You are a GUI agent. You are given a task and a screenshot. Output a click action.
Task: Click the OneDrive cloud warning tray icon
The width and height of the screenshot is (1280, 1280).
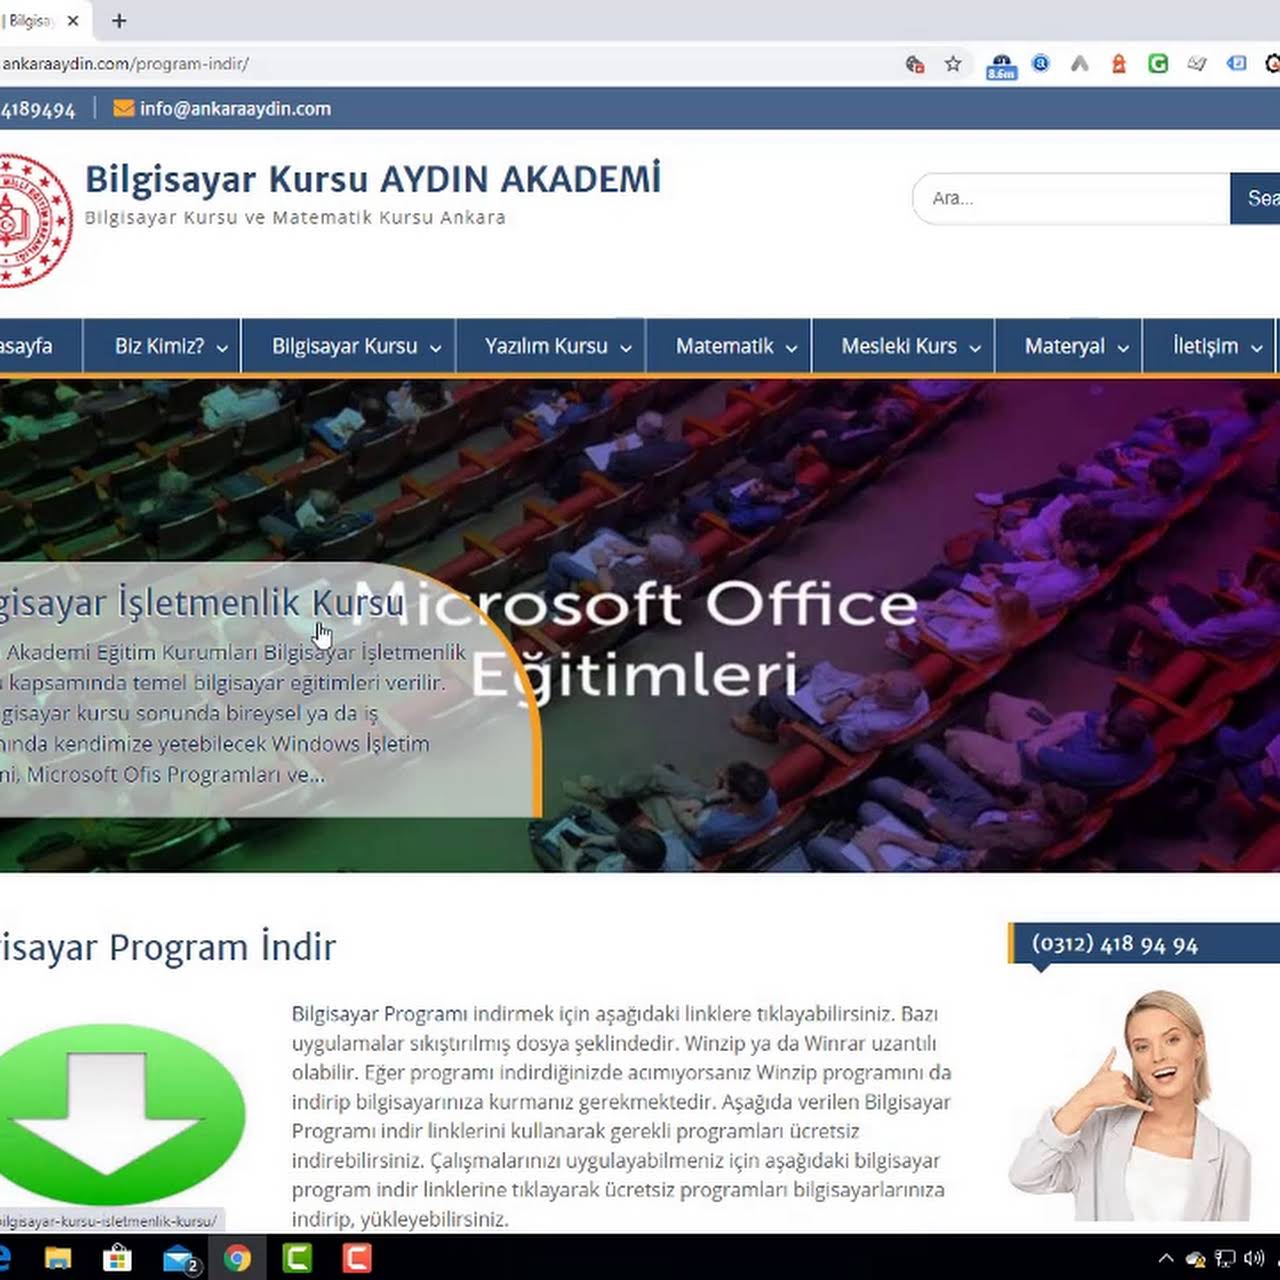click(1195, 1259)
